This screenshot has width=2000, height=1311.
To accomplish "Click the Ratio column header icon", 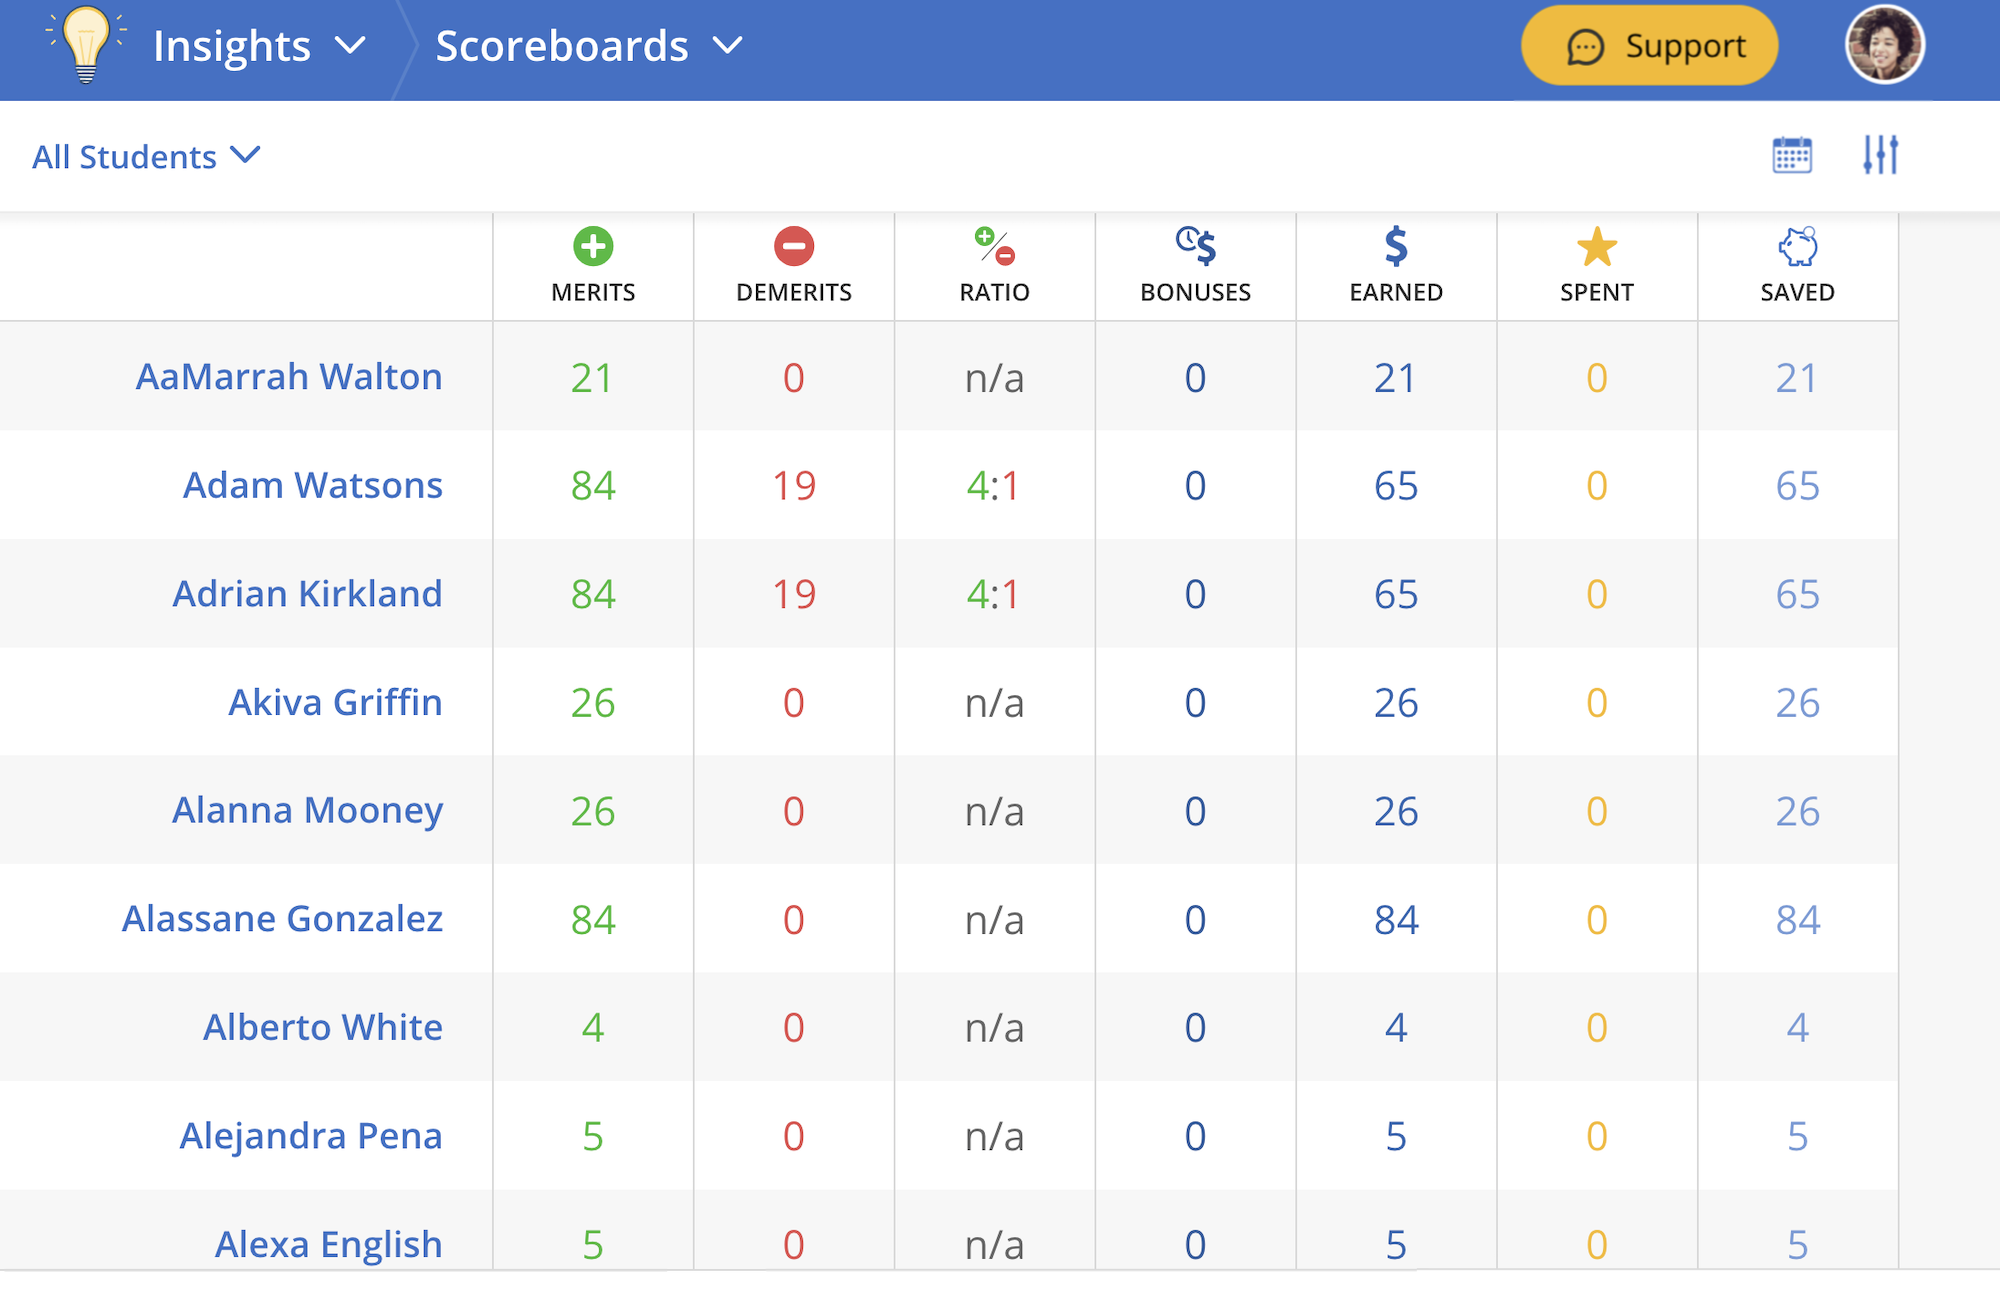I will [x=994, y=246].
